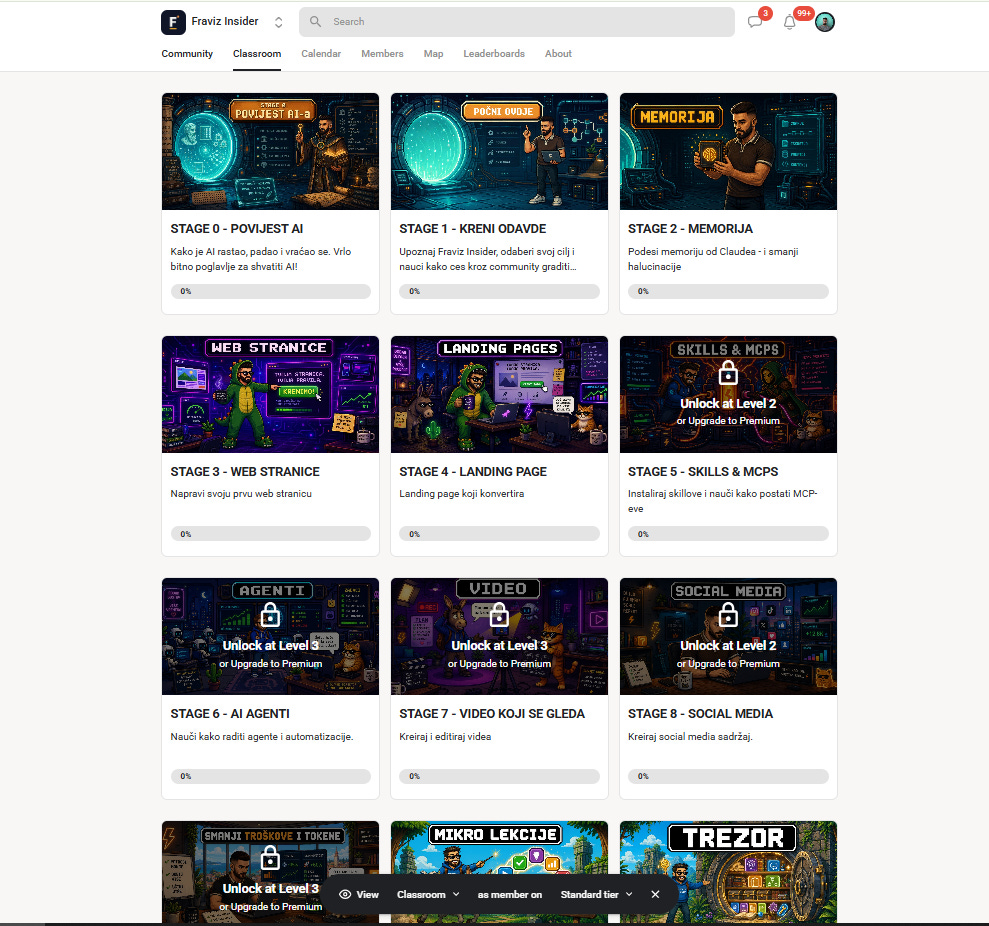This screenshot has height=926, width=989.
Task: Click the Landing Pages course thumbnail
Action: pos(499,394)
